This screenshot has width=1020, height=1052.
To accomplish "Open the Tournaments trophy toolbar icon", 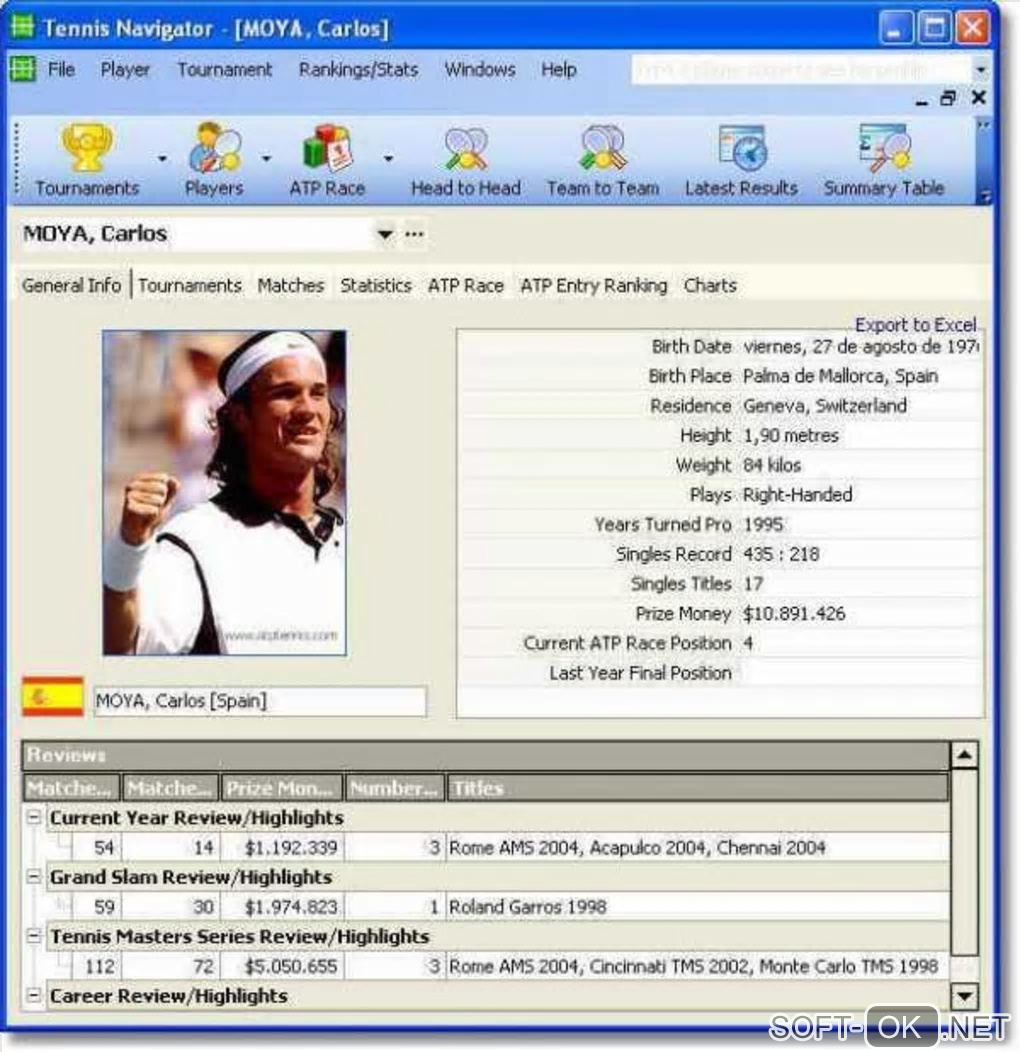I will pyautogui.click(x=87, y=160).
